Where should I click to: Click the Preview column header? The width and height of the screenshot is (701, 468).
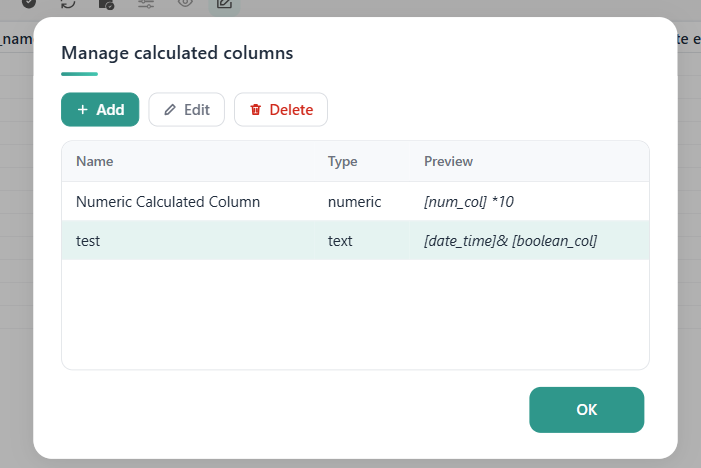(448, 161)
